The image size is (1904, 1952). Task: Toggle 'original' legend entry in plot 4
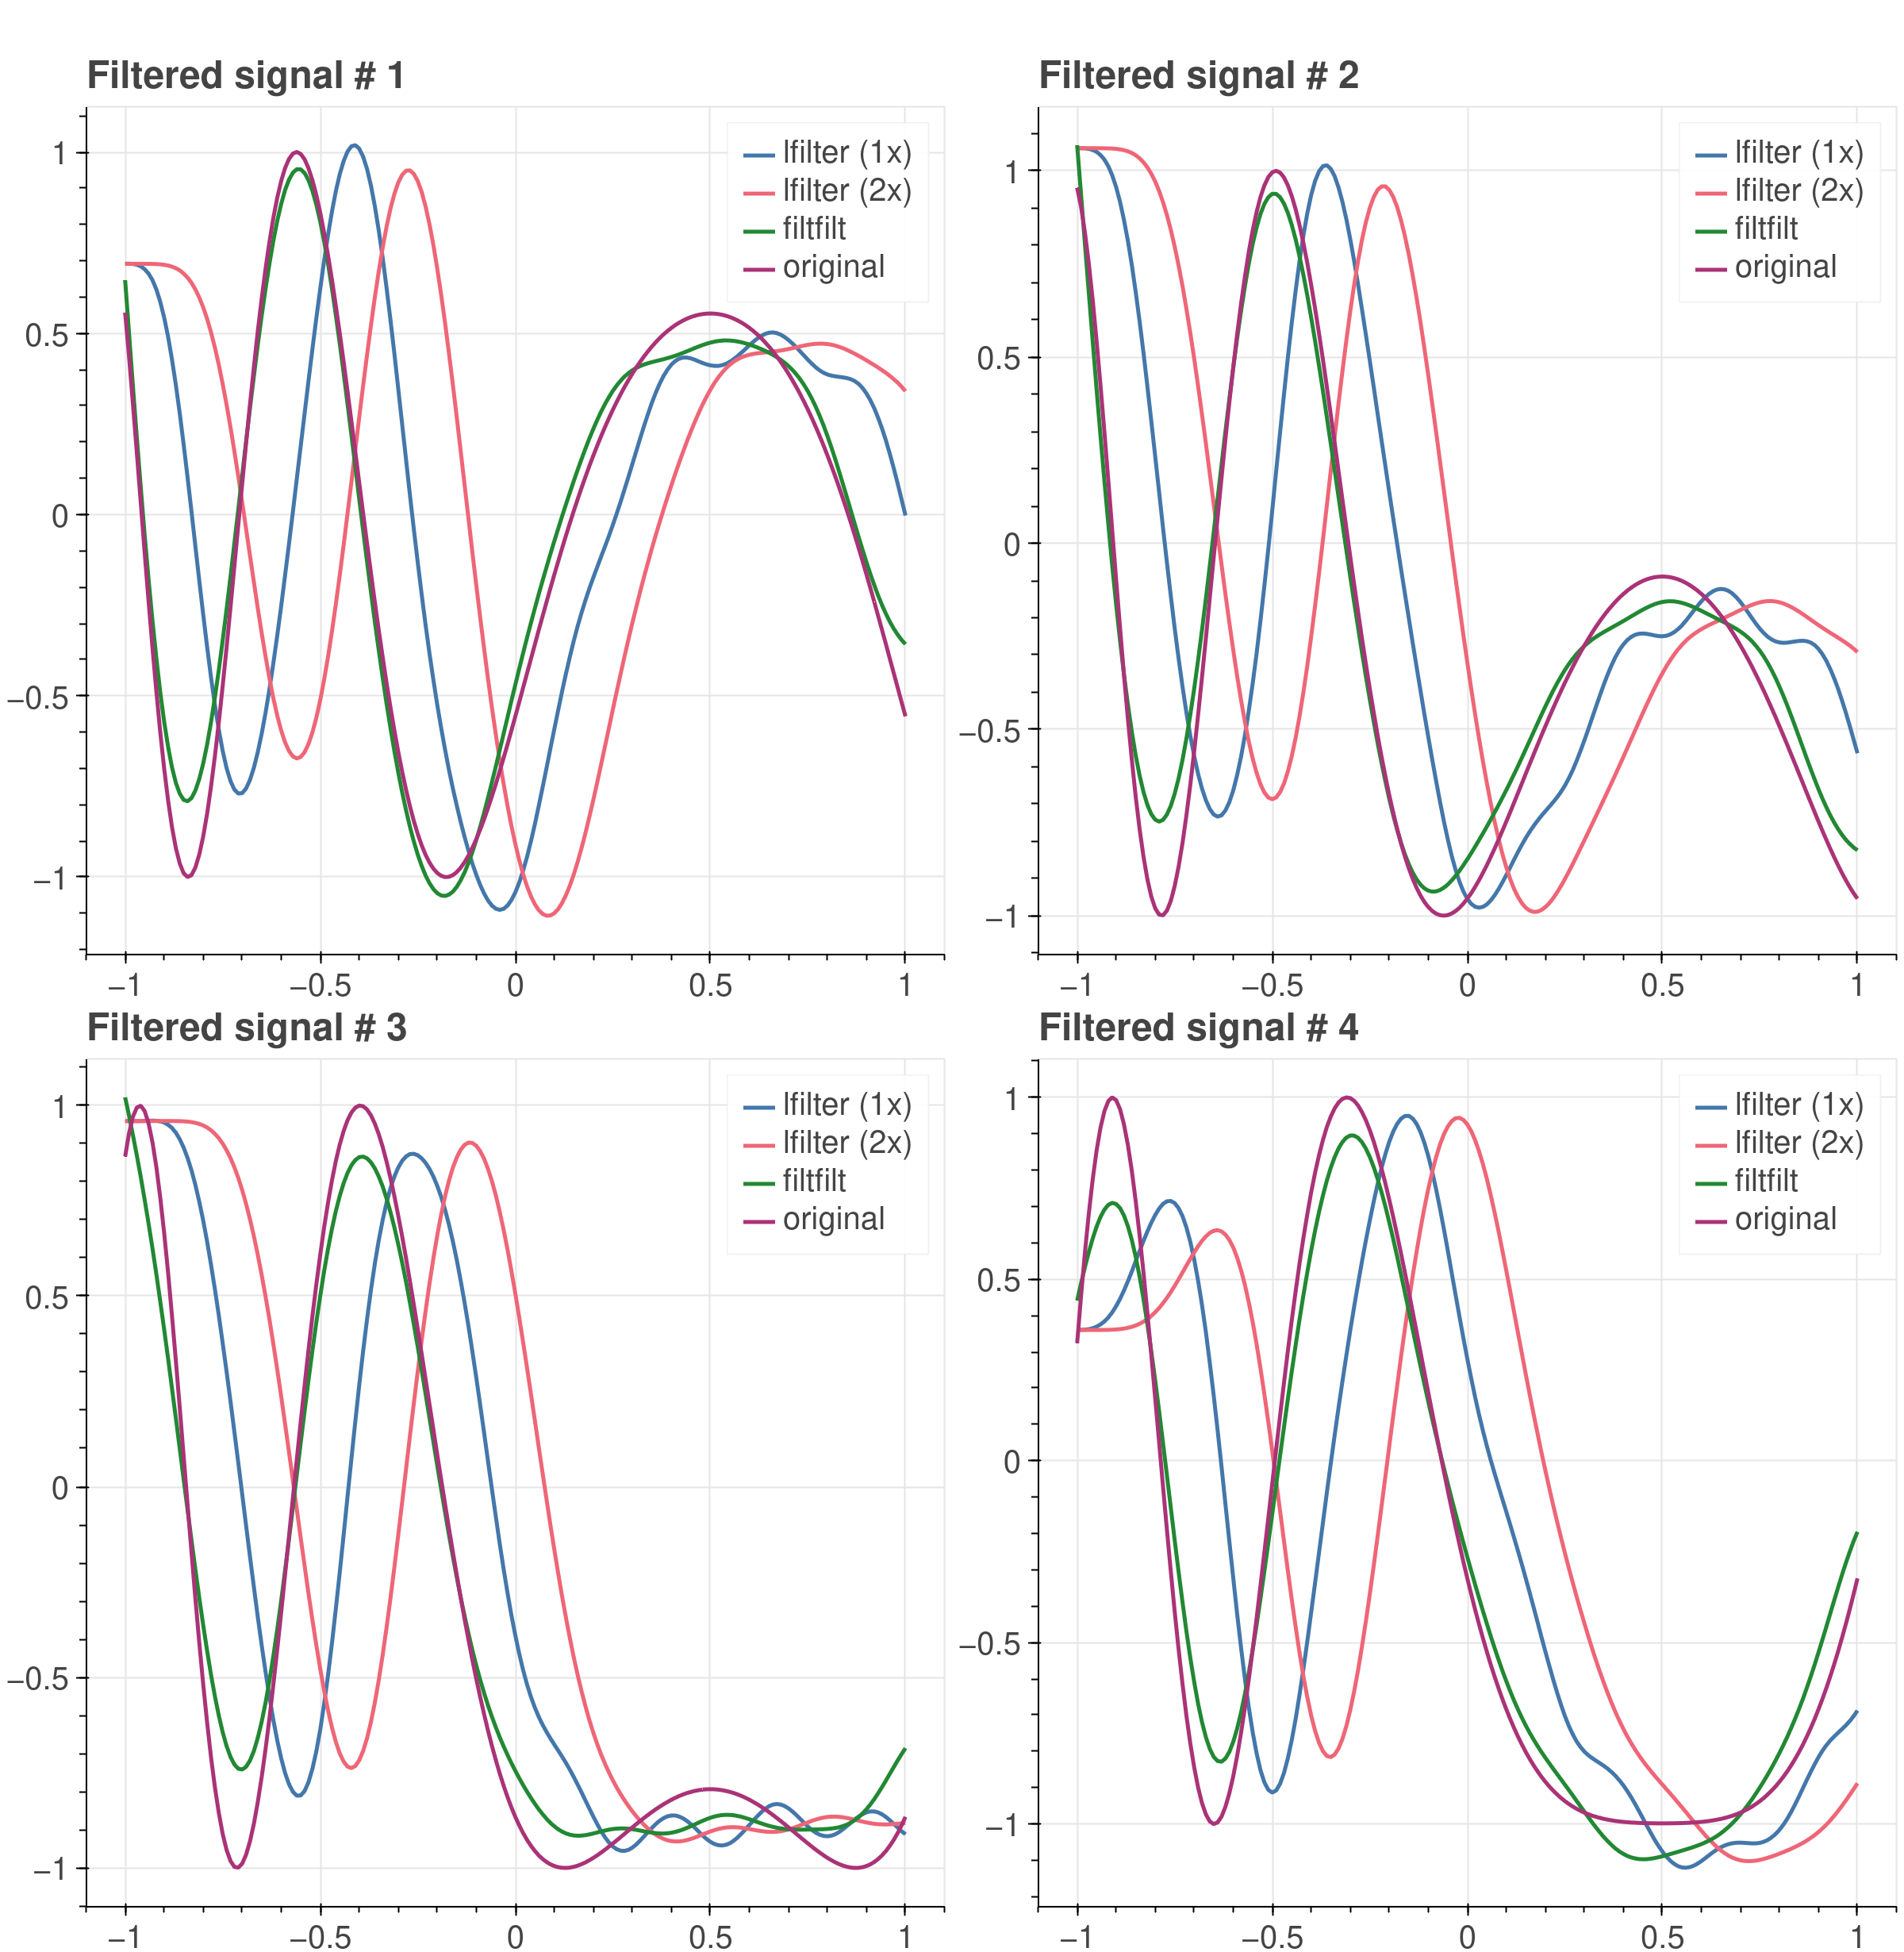pyautogui.click(x=1766, y=1220)
